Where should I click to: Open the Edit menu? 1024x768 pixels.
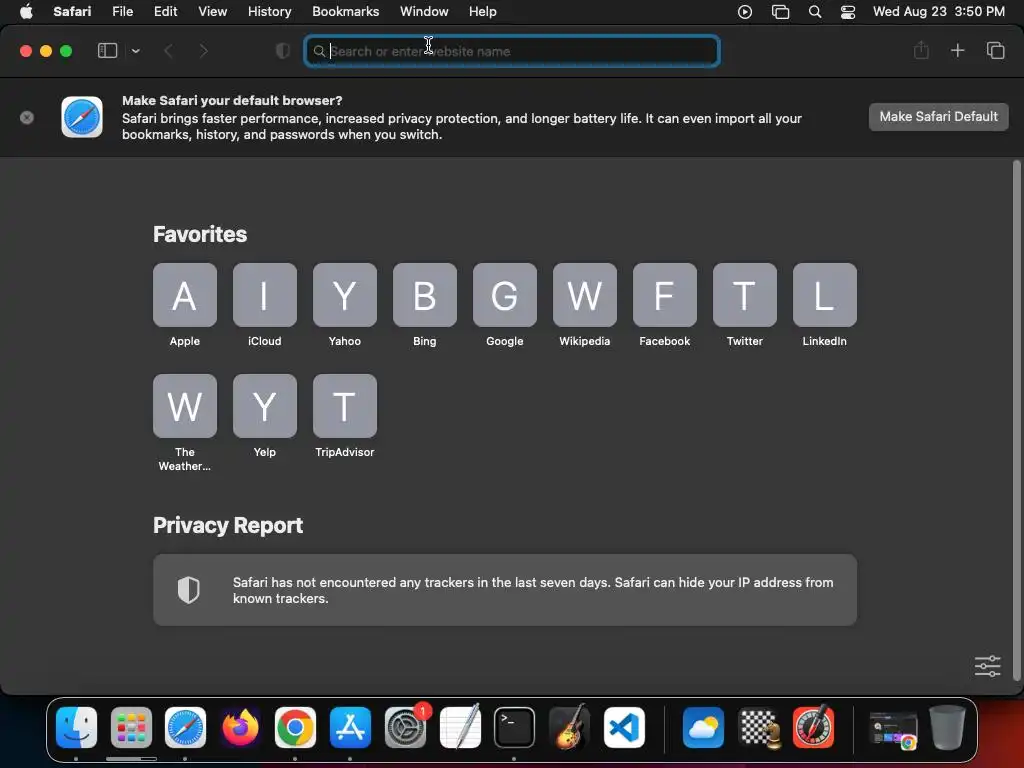[165, 12]
